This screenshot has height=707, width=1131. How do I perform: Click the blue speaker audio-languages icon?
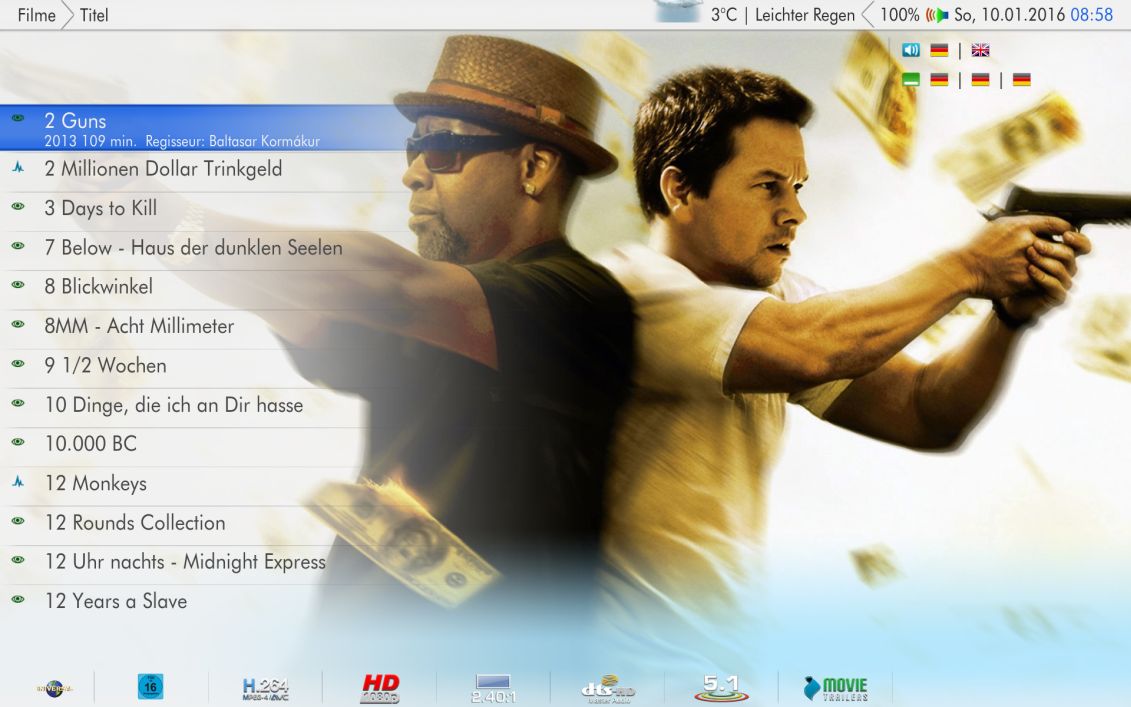pyautogui.click(x=911, y=50)
